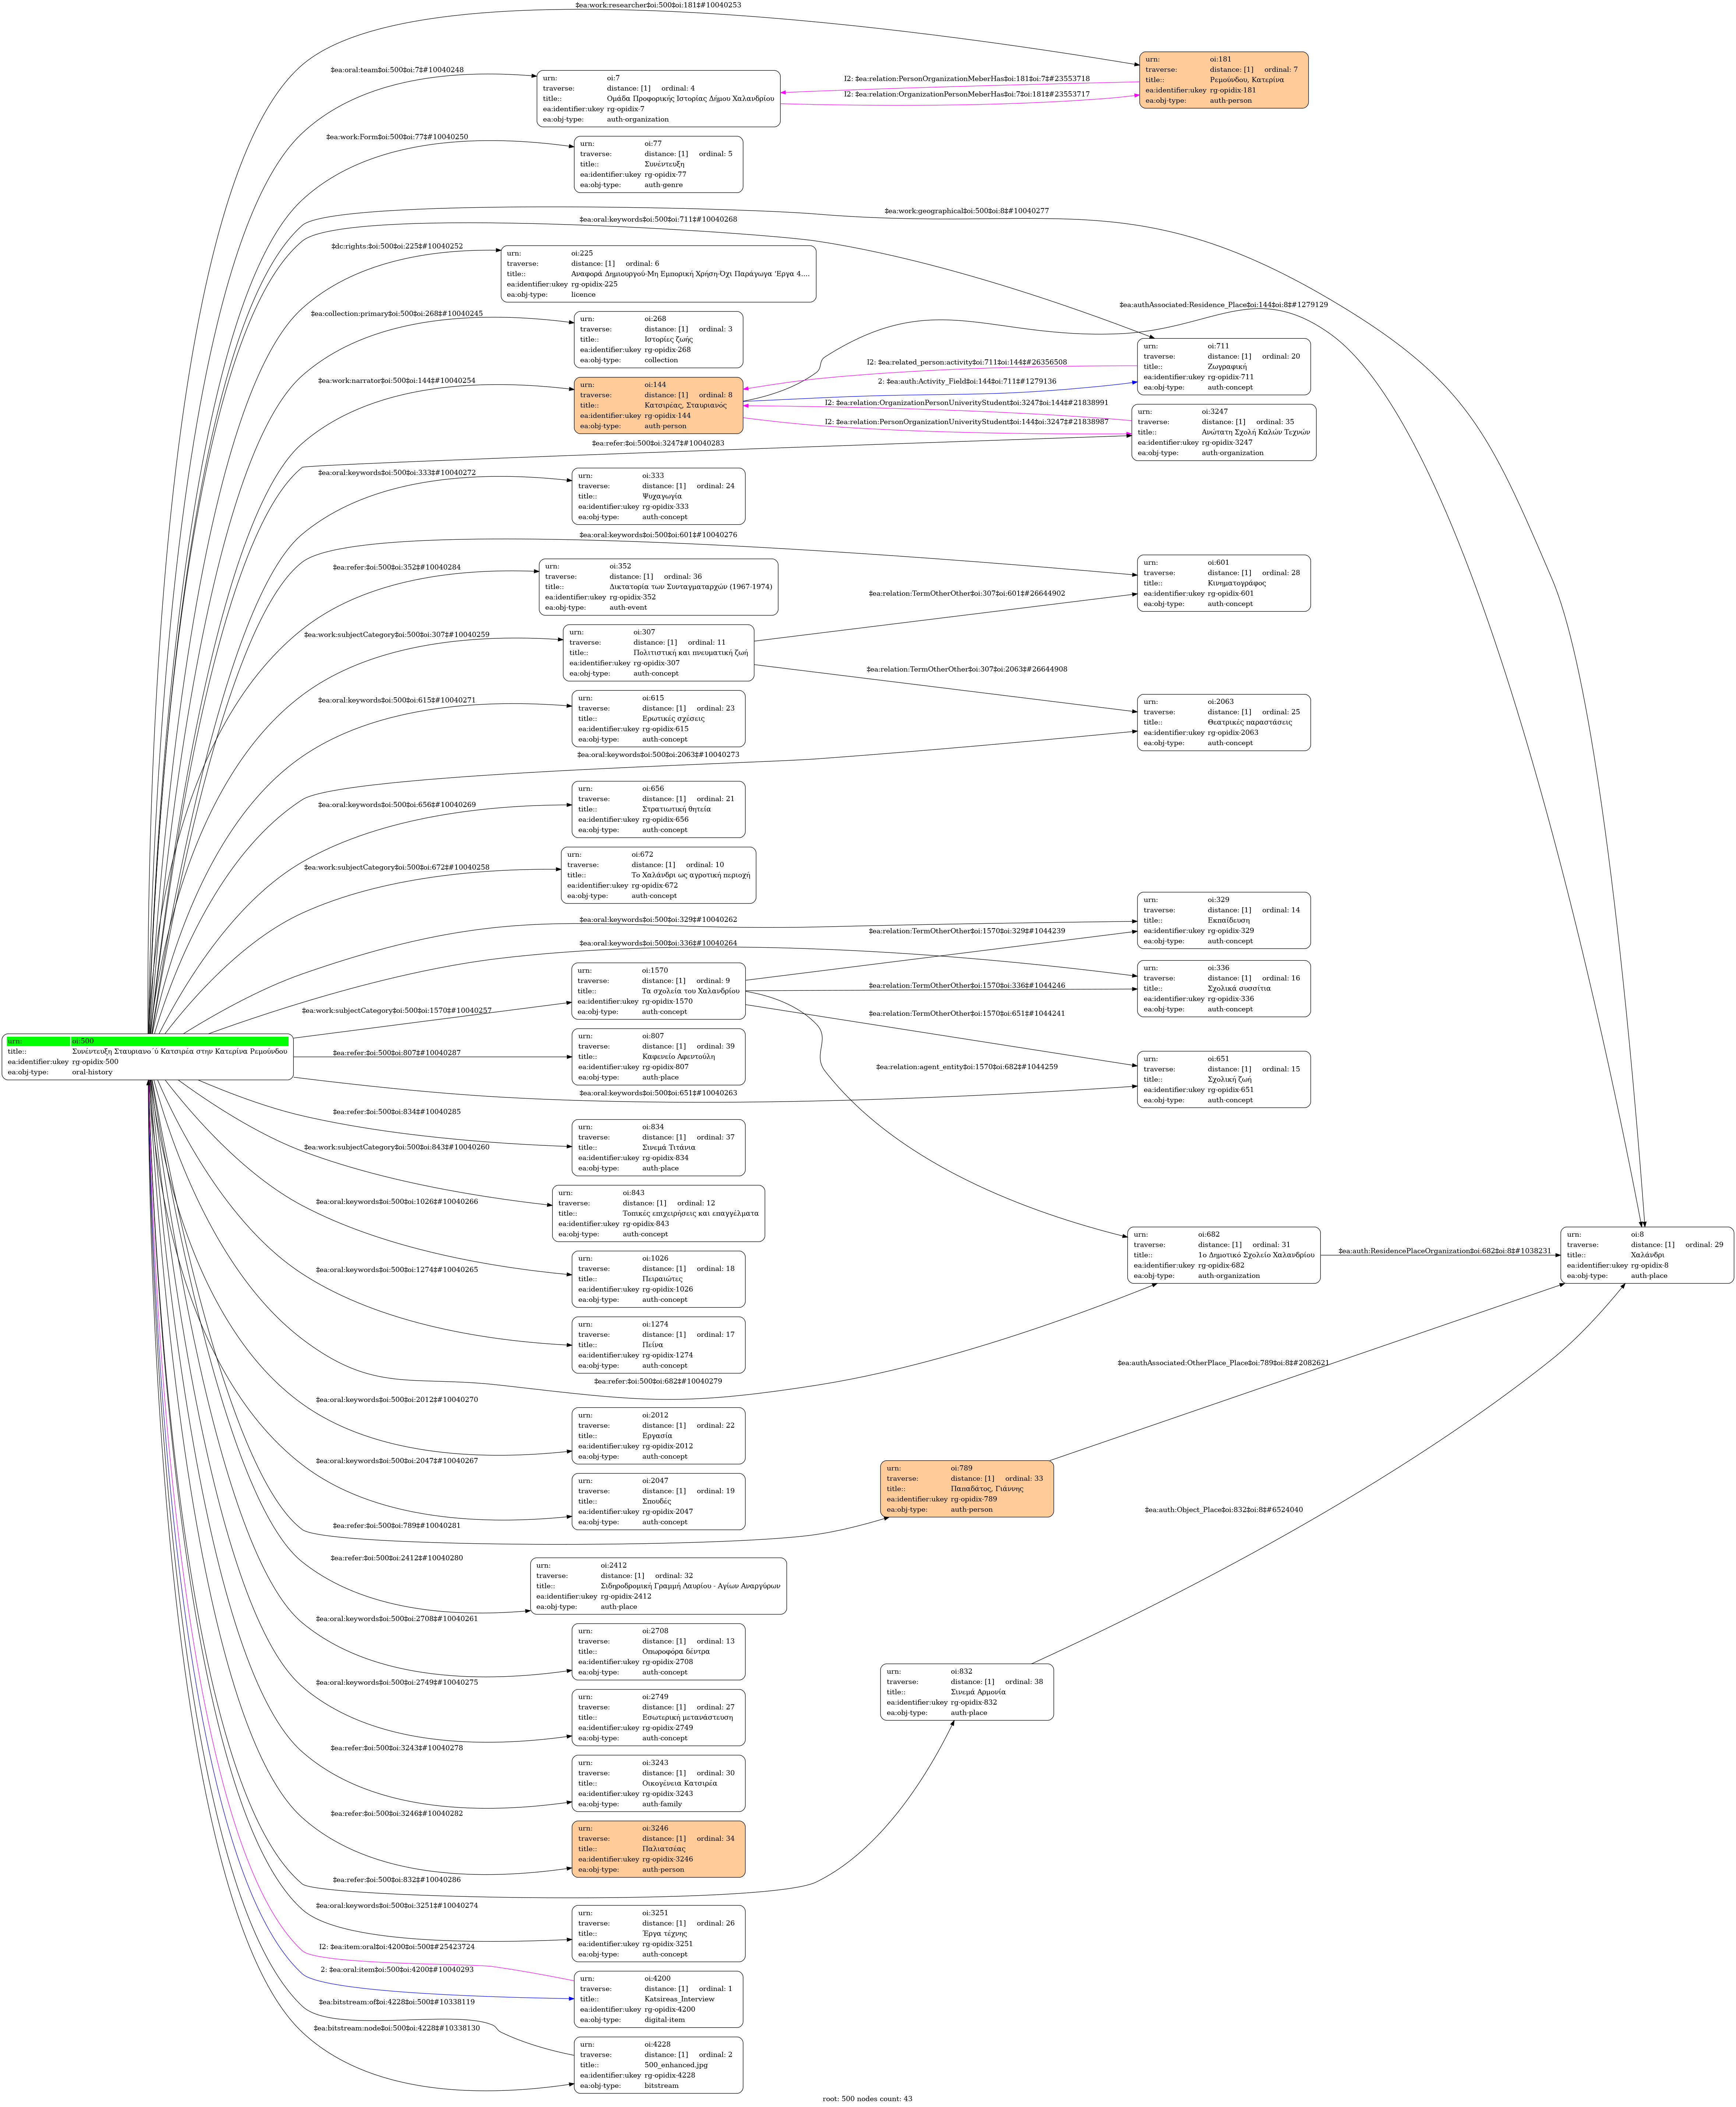Click the orange narrator node oi:144

click(658, 405)
